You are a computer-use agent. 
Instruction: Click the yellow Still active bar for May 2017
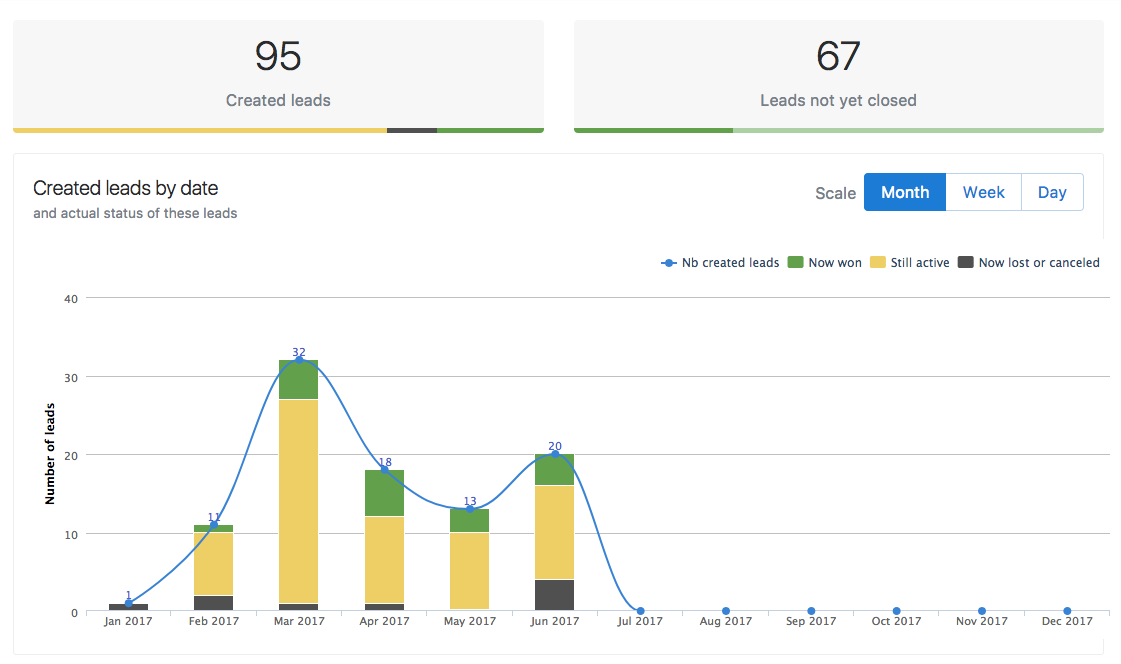coord(470,570)
